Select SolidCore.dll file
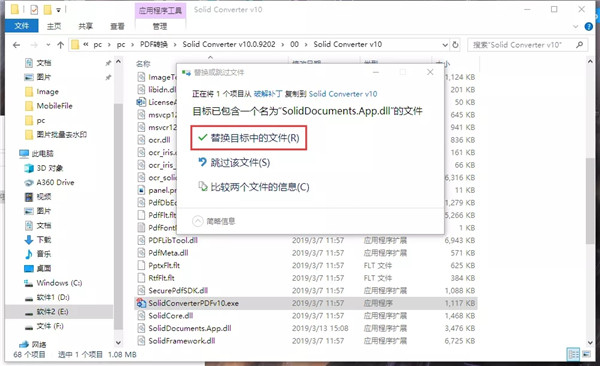The image size is (600, 366). coord(171,315)
